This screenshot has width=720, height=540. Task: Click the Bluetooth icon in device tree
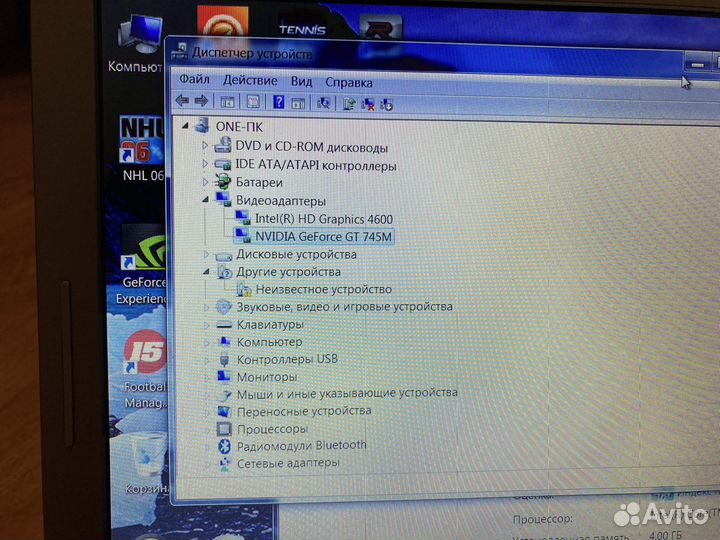click(x=224, y=446)
